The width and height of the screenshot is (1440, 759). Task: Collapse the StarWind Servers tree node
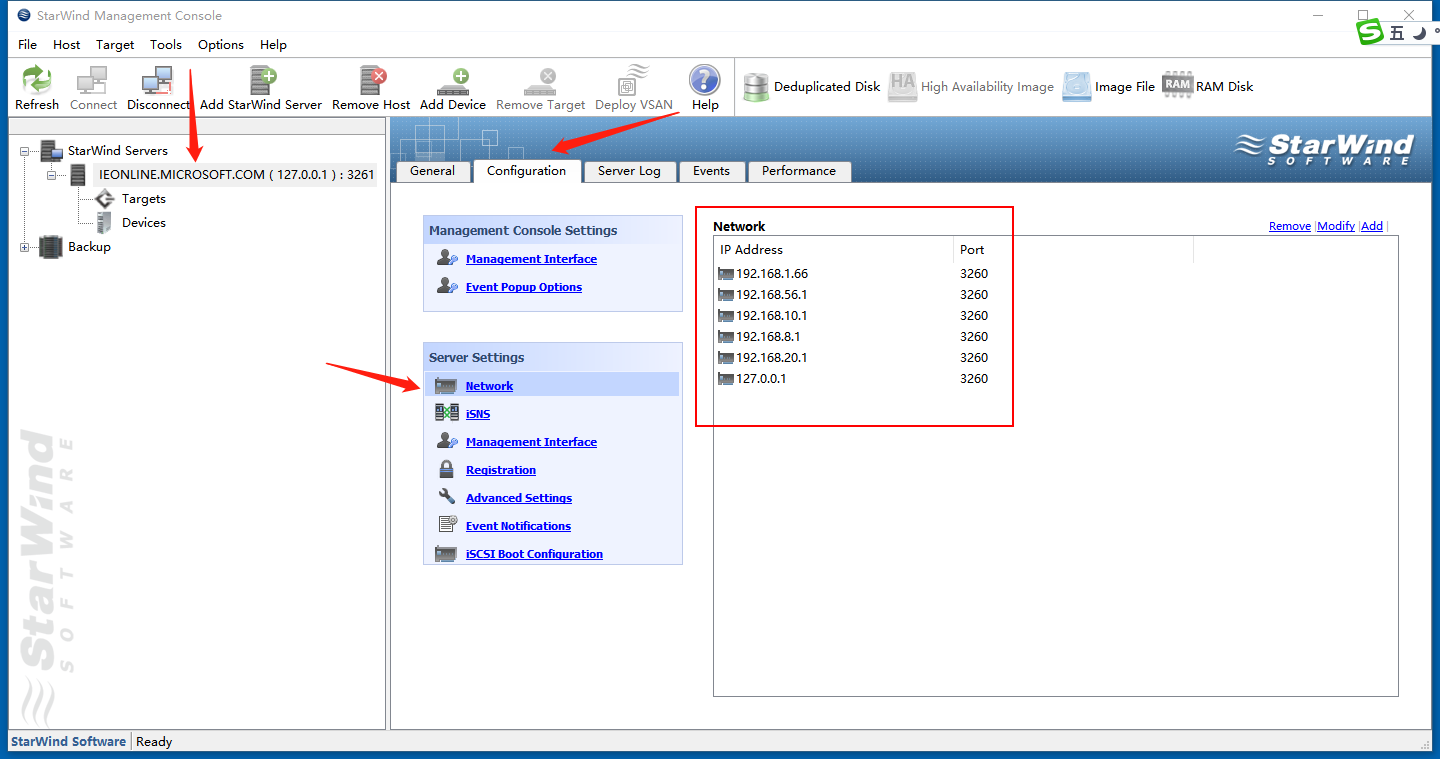click(25, 151)
